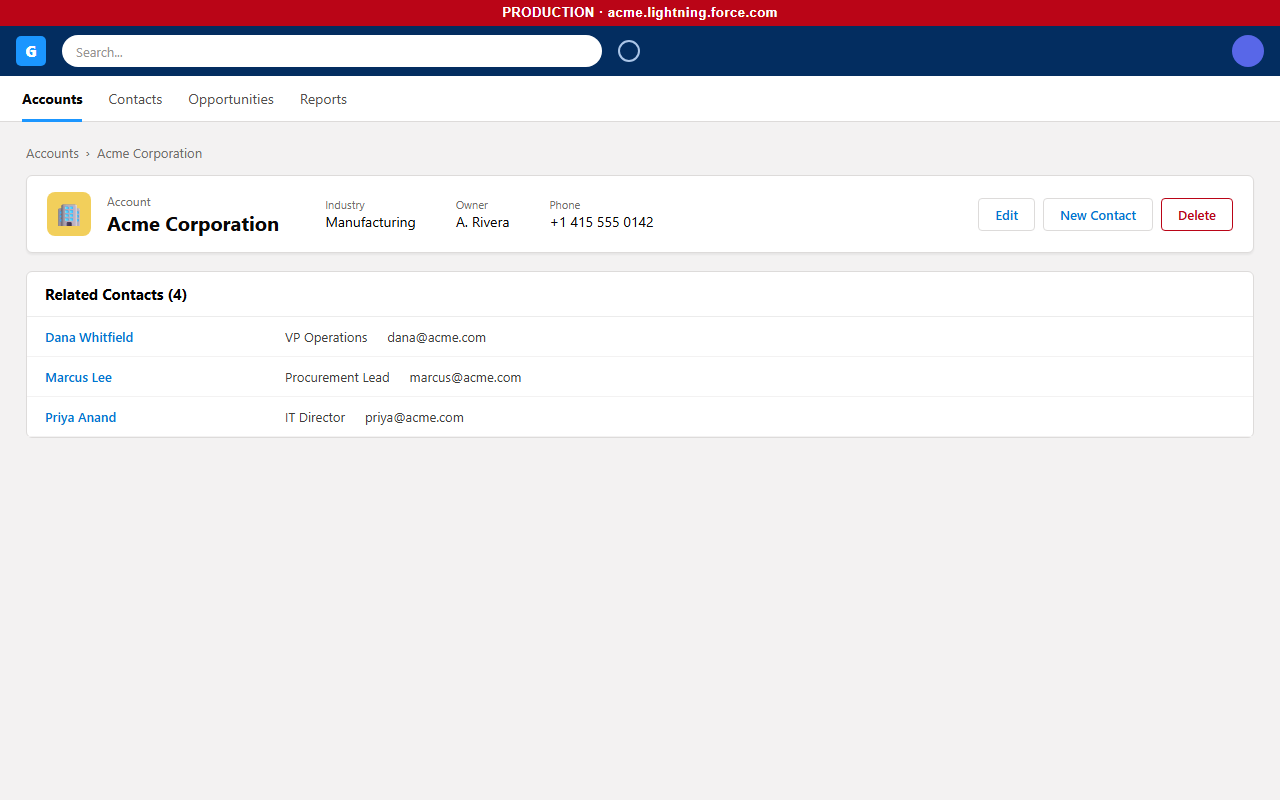1280x800 pixels.
Task: Click the PRODUCTION acme.lightning.force.com banner
Action: coord(640,13)
